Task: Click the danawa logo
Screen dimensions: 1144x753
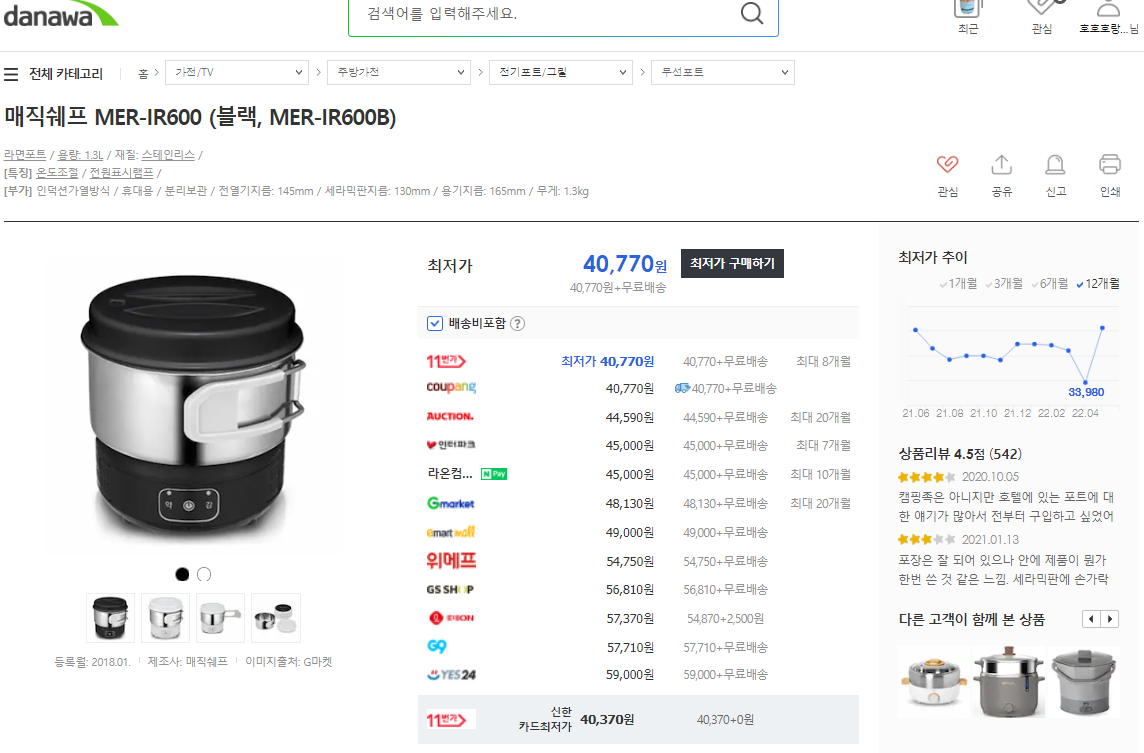Action: coord(61,13)
